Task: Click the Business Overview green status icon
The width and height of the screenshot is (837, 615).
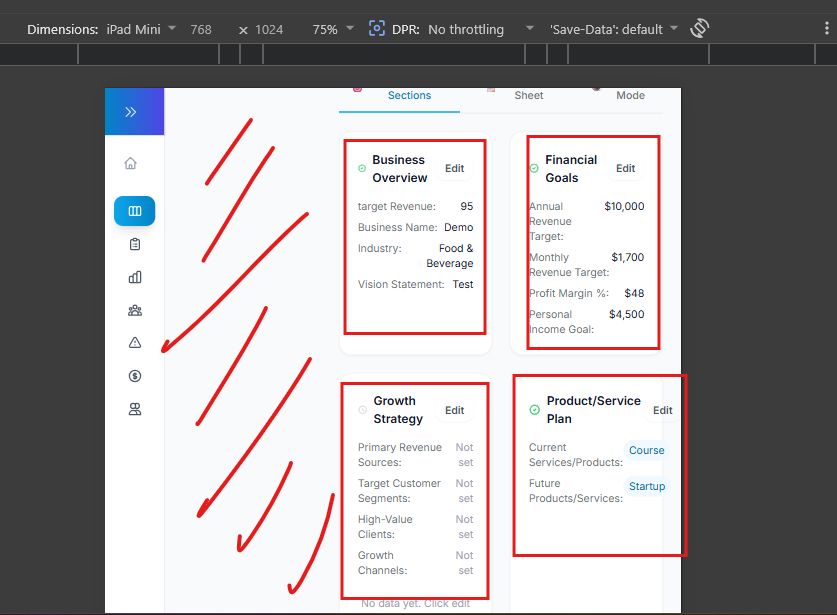Action: coord(362,168)
